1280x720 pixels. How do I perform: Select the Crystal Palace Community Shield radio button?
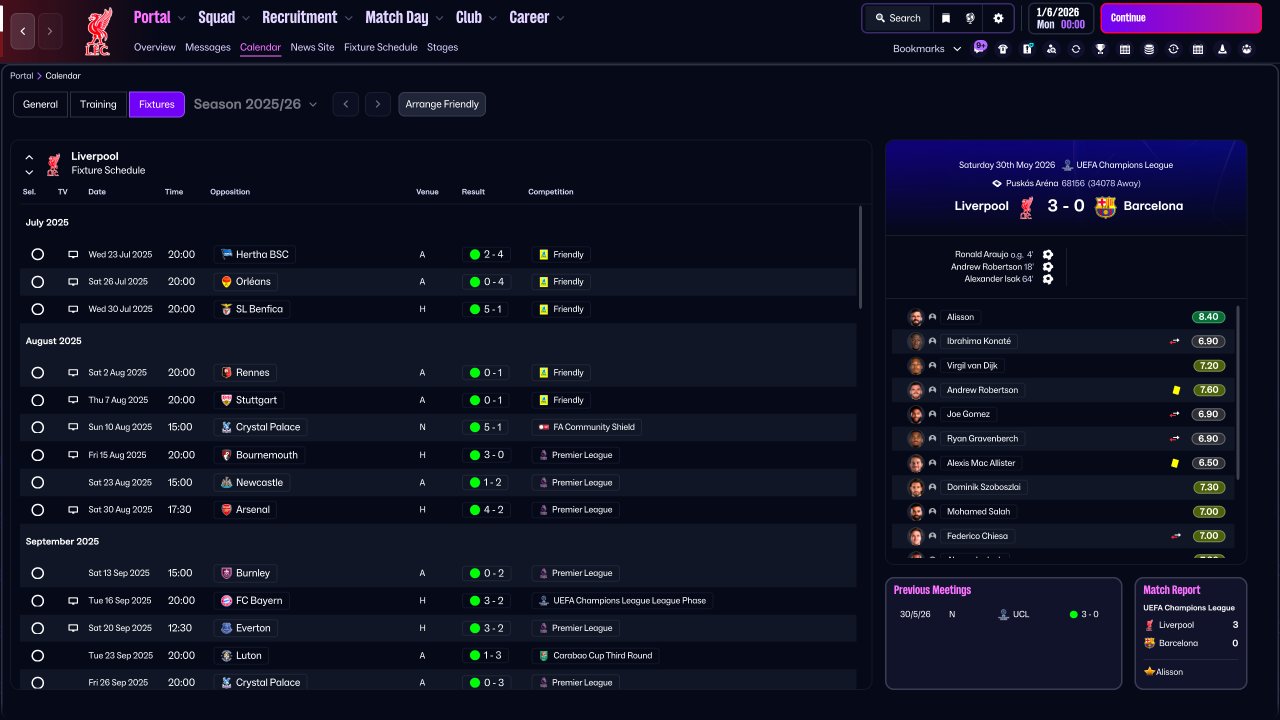[x=38, y=427]
